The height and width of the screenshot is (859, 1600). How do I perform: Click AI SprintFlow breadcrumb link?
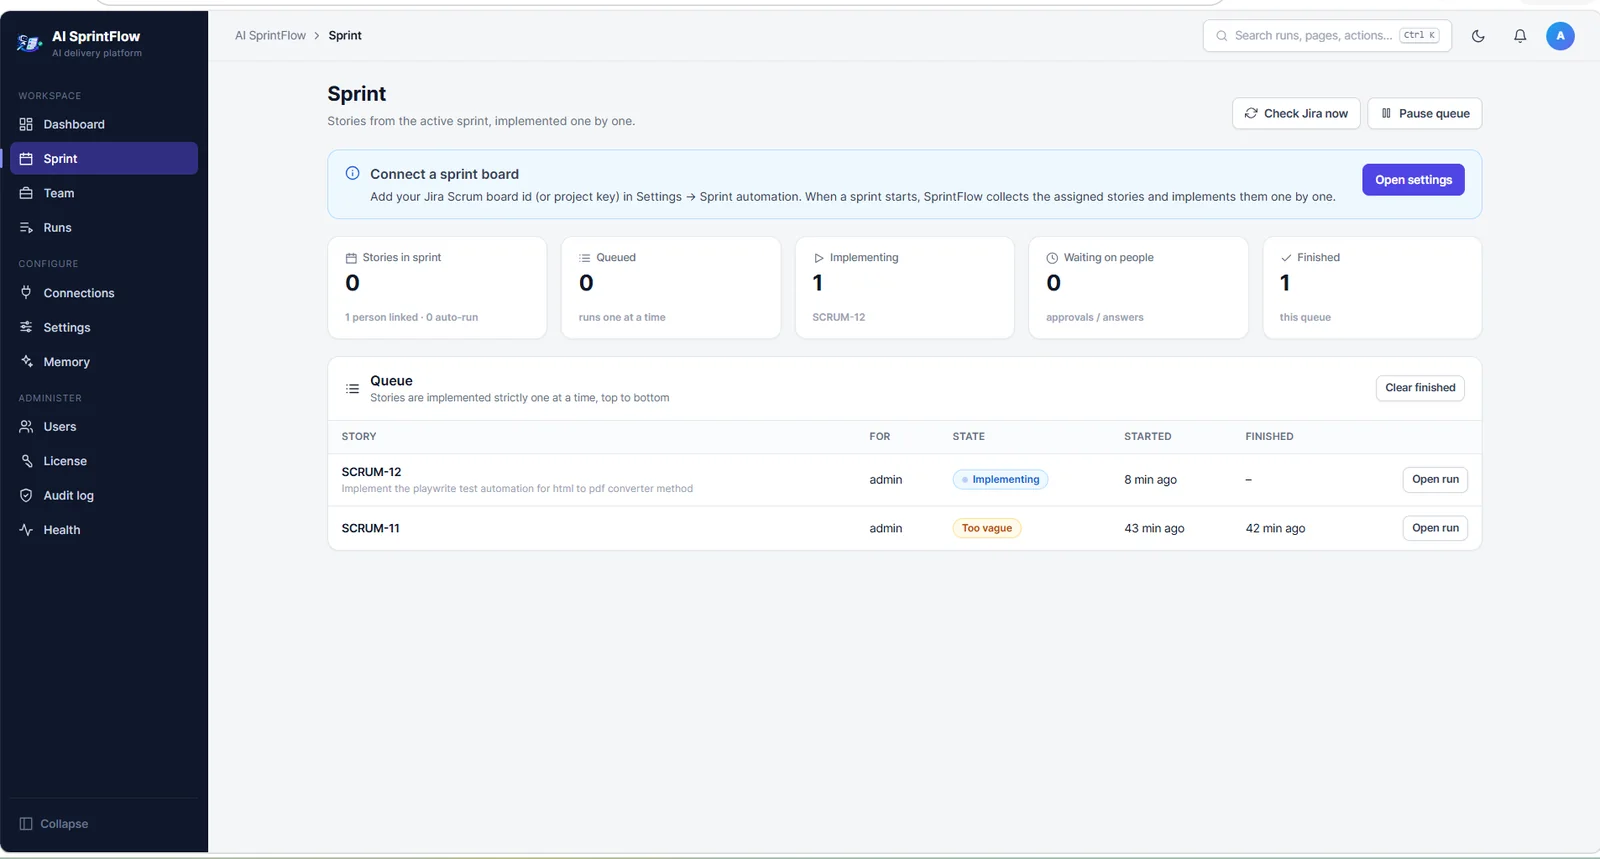(270, 36)
